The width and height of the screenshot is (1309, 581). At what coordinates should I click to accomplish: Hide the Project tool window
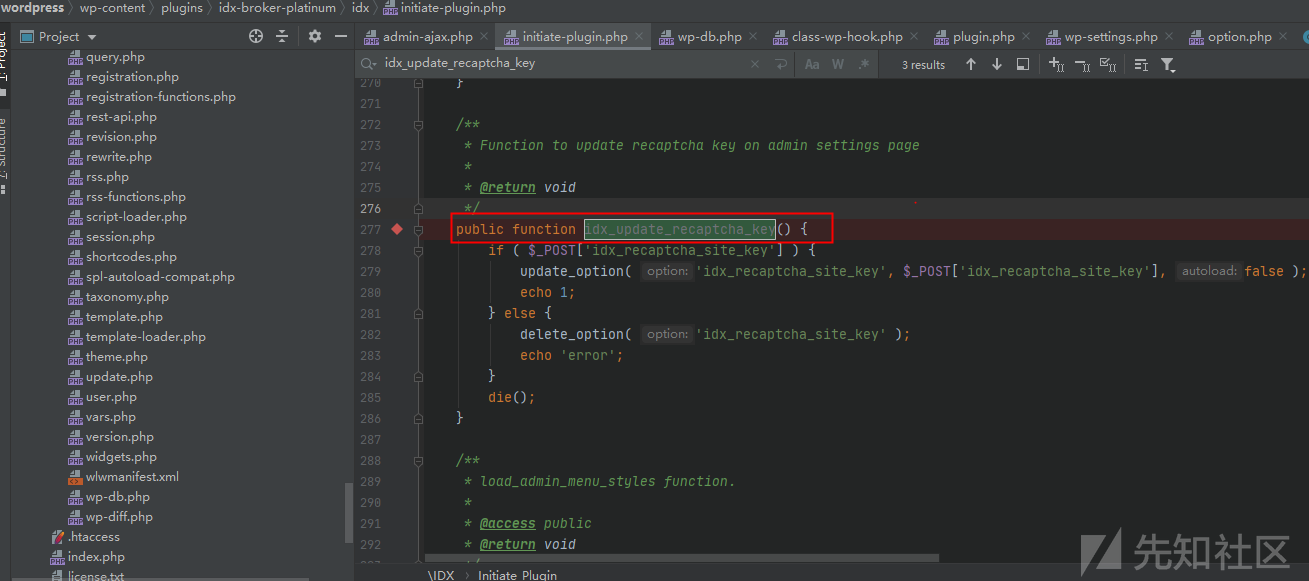click(x=341, y=36)
